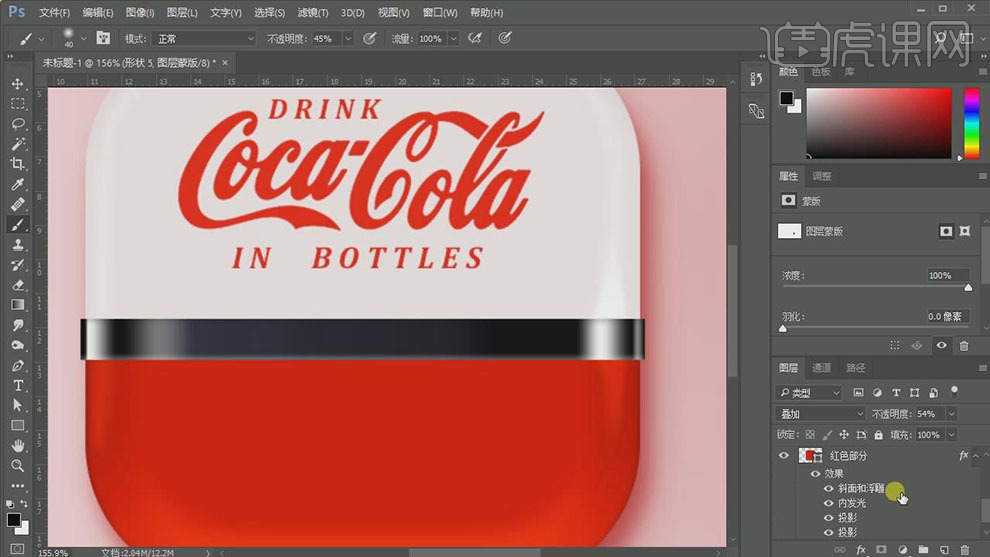Switch to the 通道 tab
This screenshot has height=557, width=990.
tap(821, 368)
